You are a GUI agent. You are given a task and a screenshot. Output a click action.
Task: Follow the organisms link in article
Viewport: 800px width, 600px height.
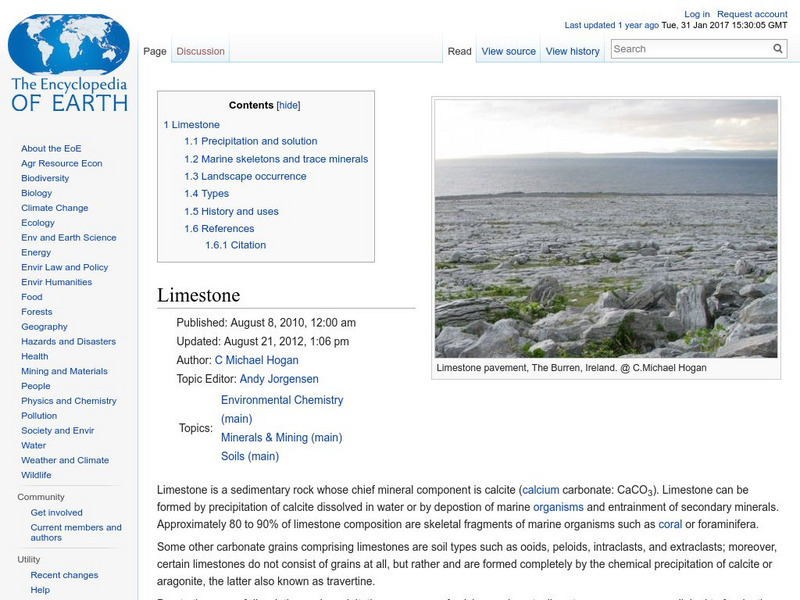[x=558, y=507]
